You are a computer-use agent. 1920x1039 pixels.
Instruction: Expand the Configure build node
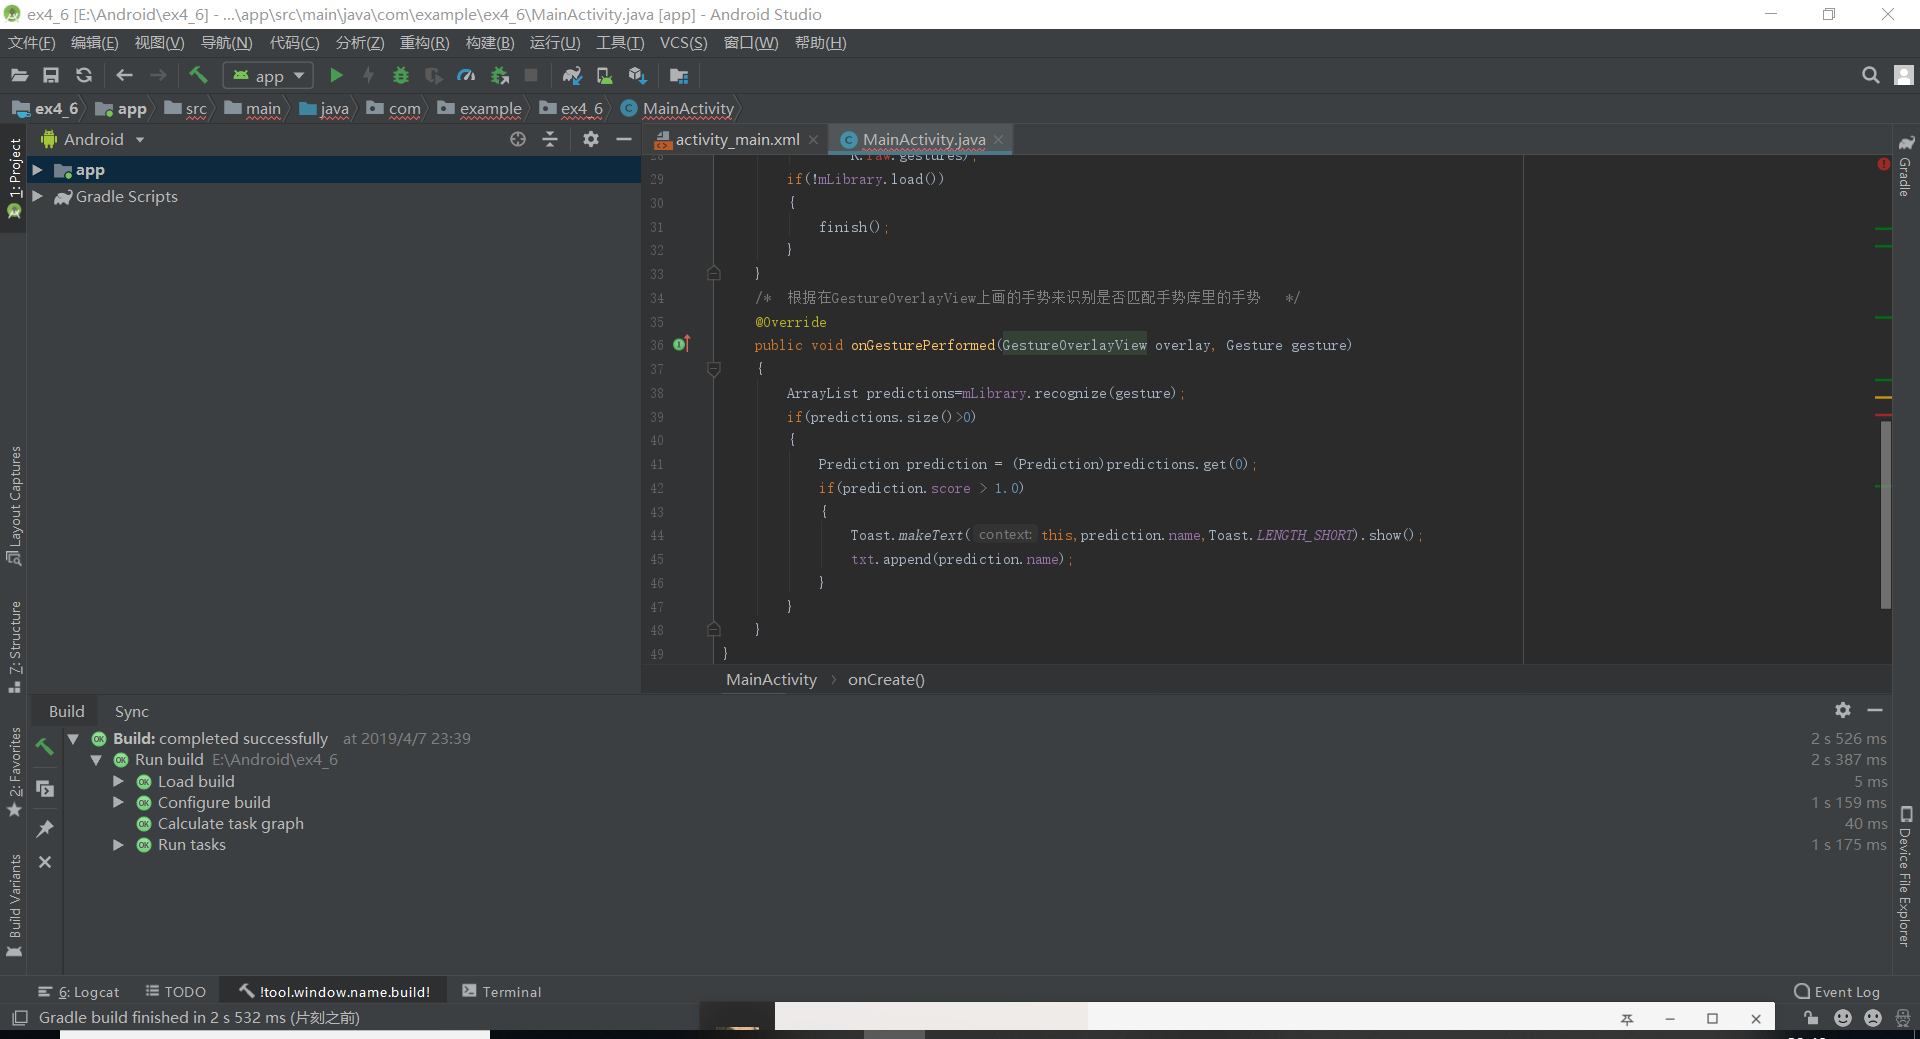pos(118,802)
